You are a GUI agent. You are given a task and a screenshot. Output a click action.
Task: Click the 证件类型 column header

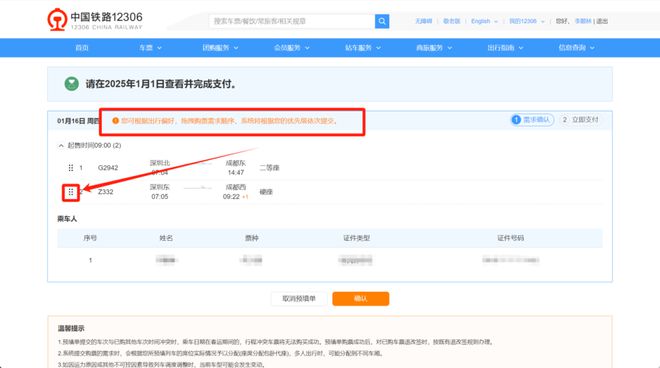pos(357,238)
